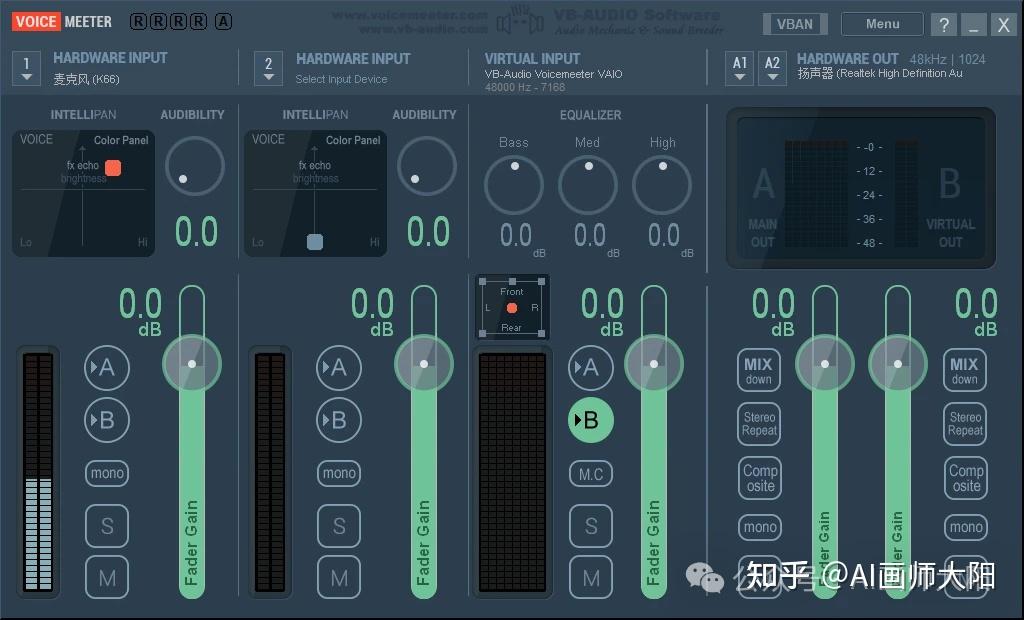Select MIX down mode for bus B
The width and height of the screenshot is (1024, 620).
[964, 370]
